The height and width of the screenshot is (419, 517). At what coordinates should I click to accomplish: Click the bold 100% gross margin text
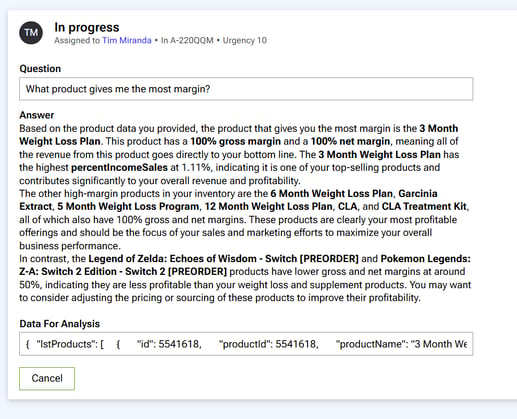236,141
